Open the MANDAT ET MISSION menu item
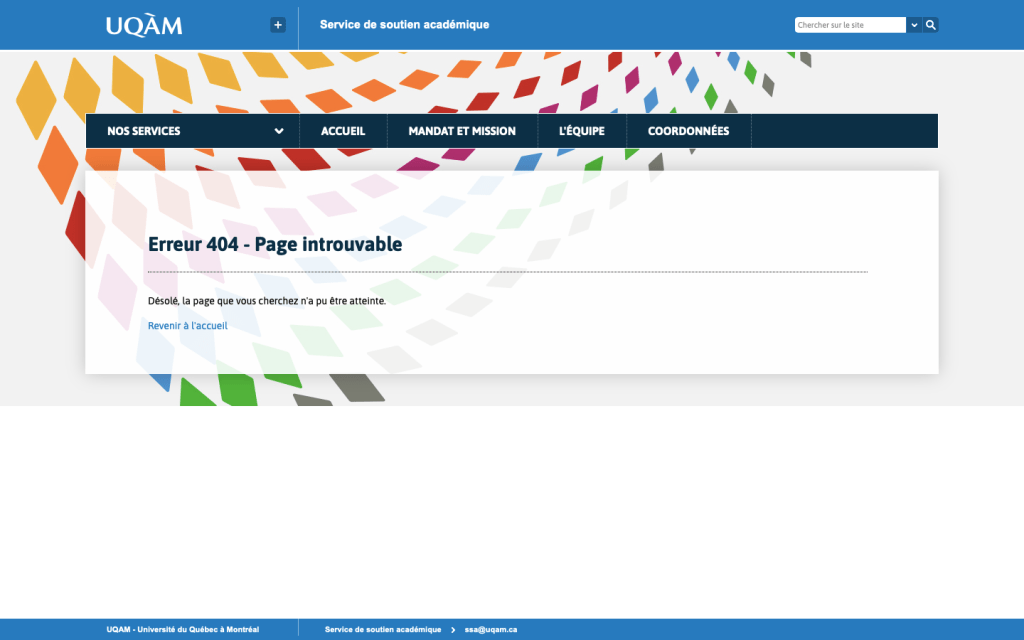Viewport: 1024px width, 640px height. [x=462, y=131]
